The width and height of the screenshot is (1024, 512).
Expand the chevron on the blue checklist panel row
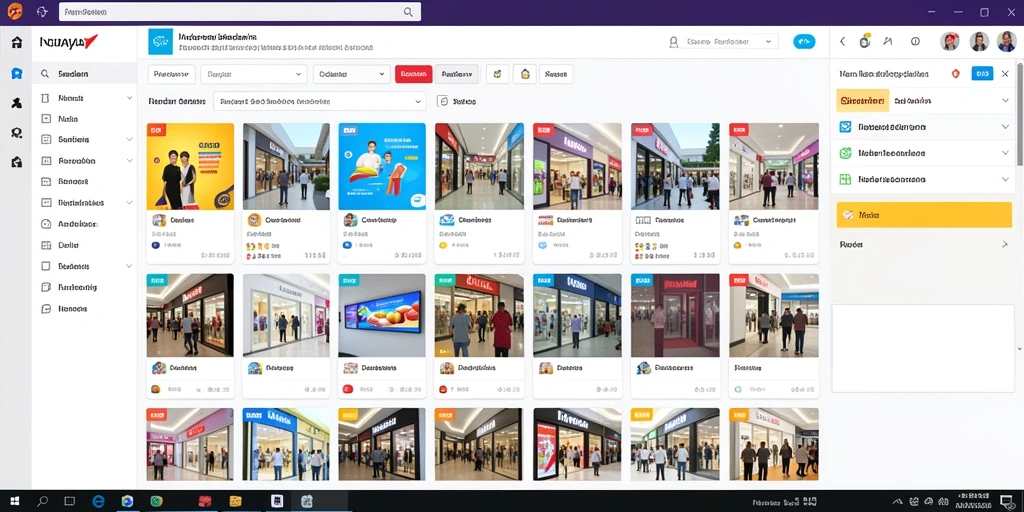(x=1005, y=127)
